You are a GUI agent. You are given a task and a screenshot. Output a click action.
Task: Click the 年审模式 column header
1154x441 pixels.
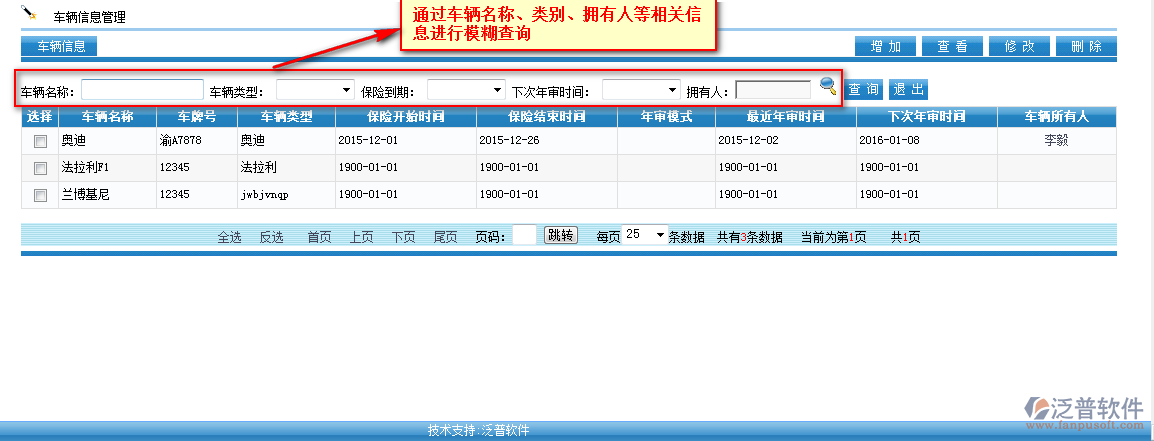[x=666, y=117]
